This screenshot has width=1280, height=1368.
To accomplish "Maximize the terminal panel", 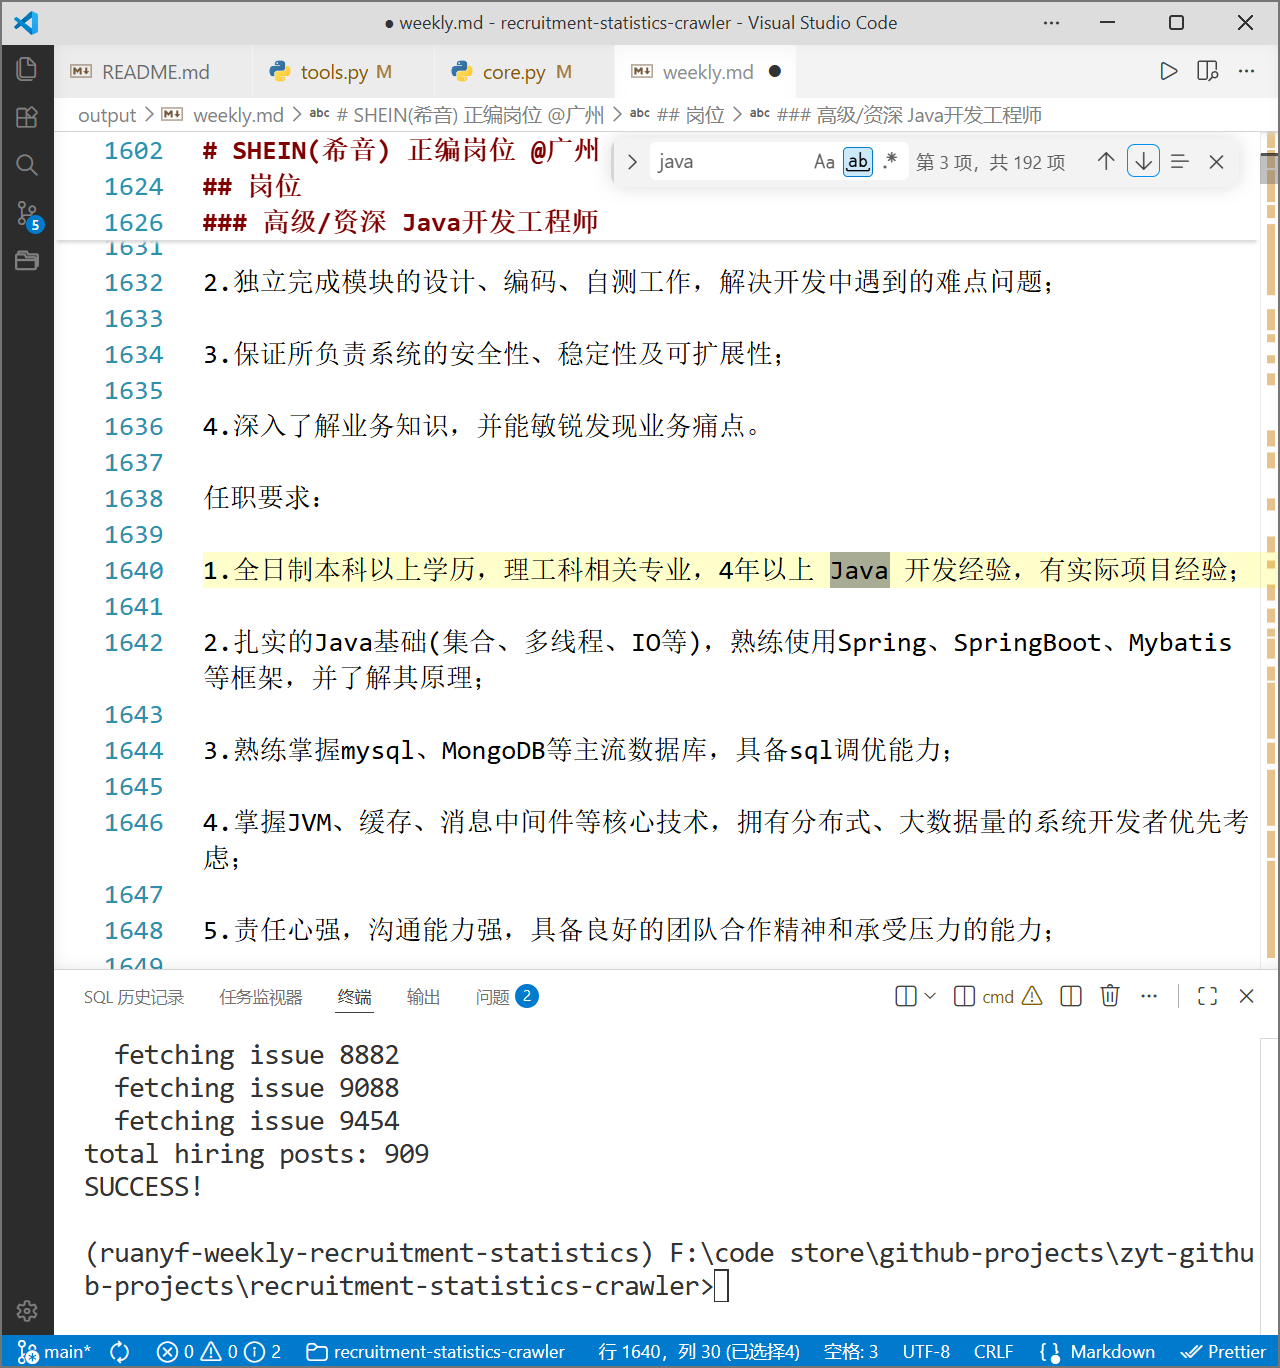I will [x=1207, y=996].
